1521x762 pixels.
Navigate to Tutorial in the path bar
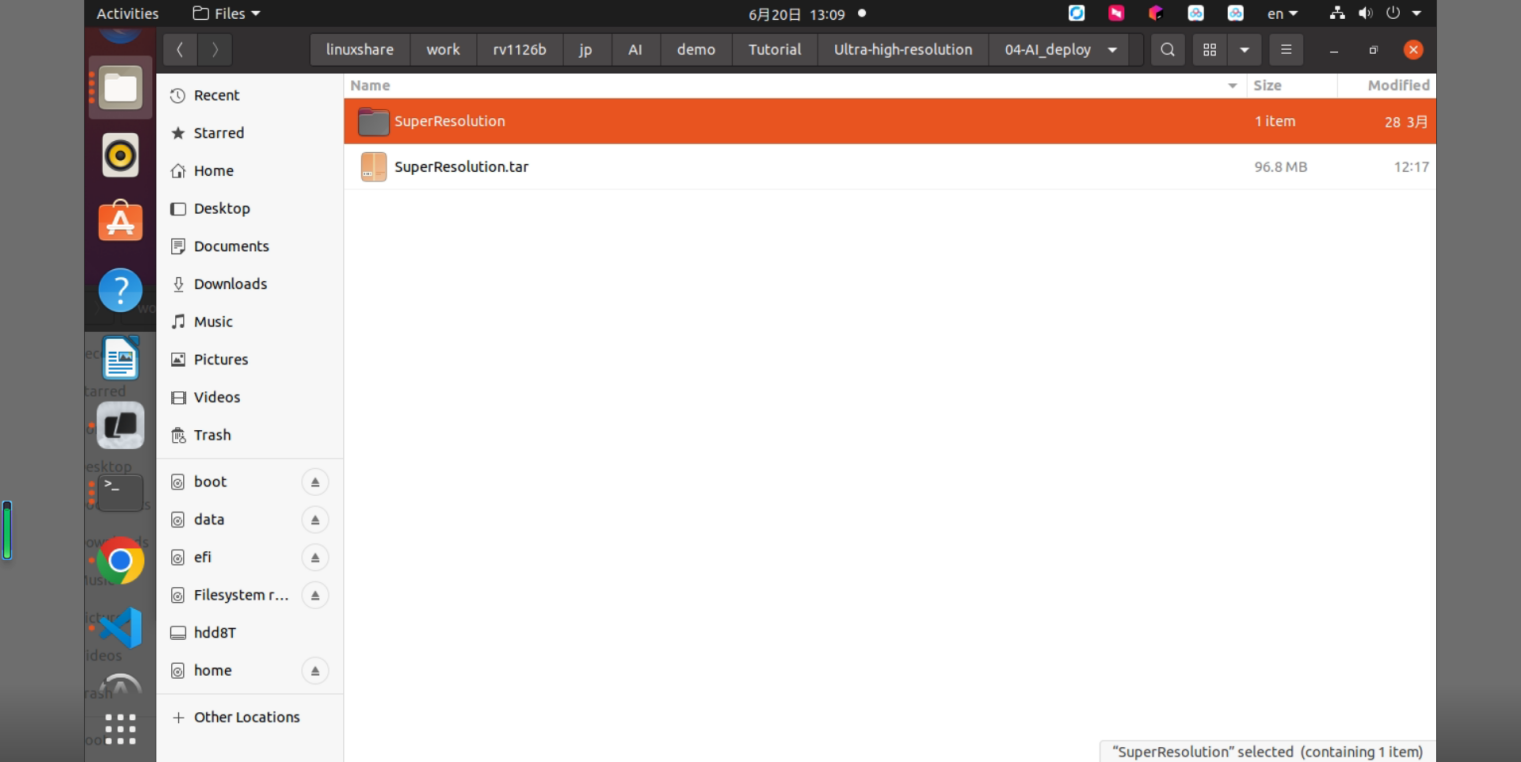(775, 50)
